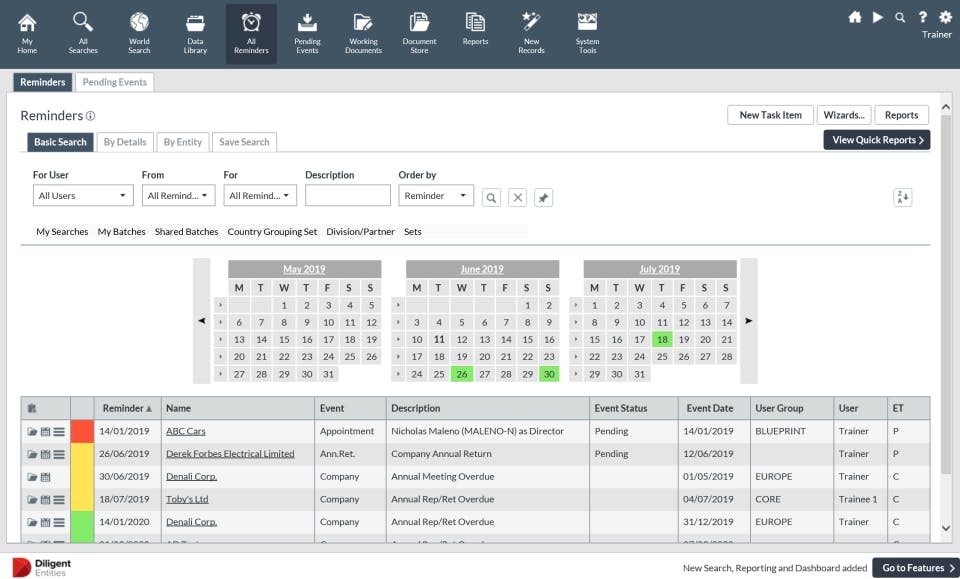
Task: Open folder icon for ABC Cars row
Action: (32, 432)
